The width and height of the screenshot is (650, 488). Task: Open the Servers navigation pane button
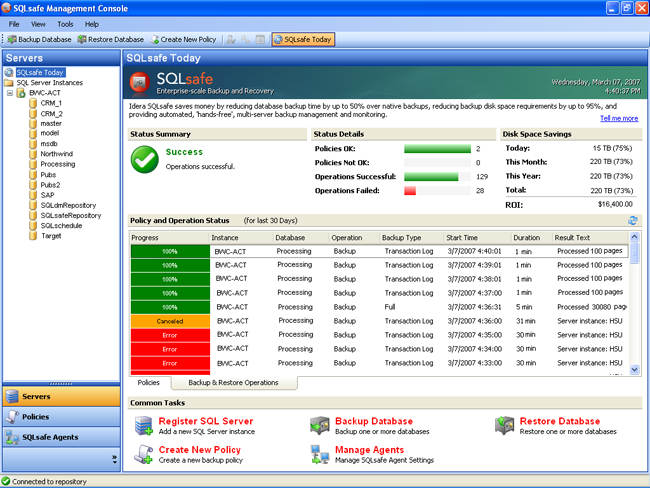(x=61, y=396)
